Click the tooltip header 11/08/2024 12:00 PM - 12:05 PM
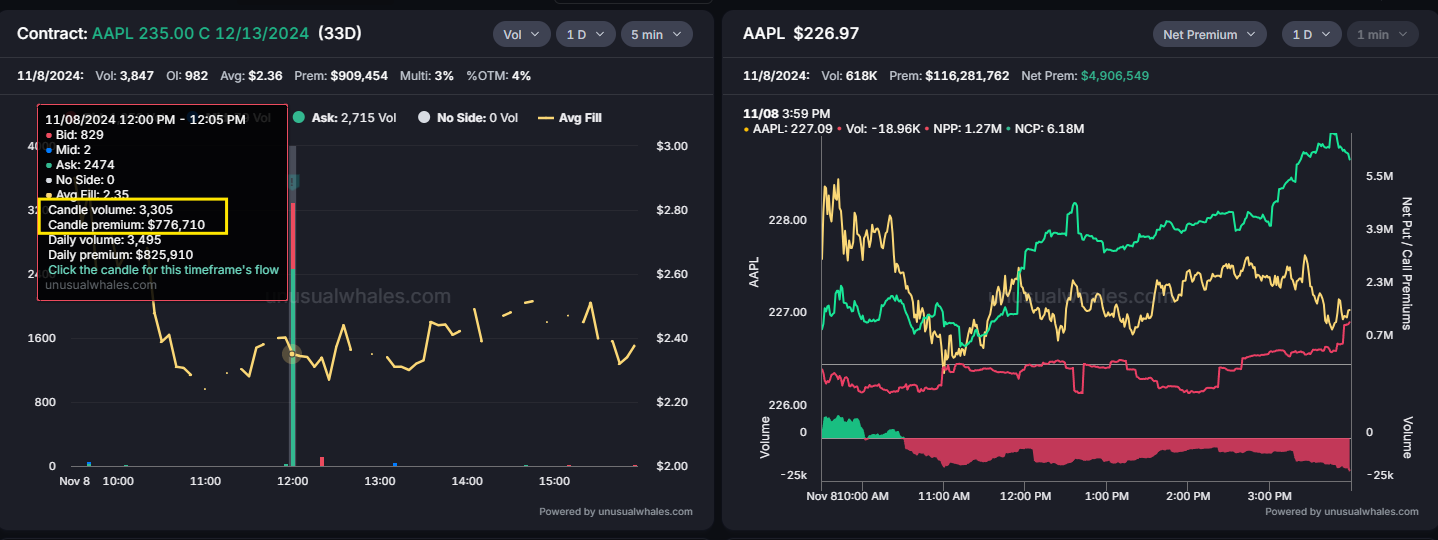The image size is (1438, 540). coord(145,119)
